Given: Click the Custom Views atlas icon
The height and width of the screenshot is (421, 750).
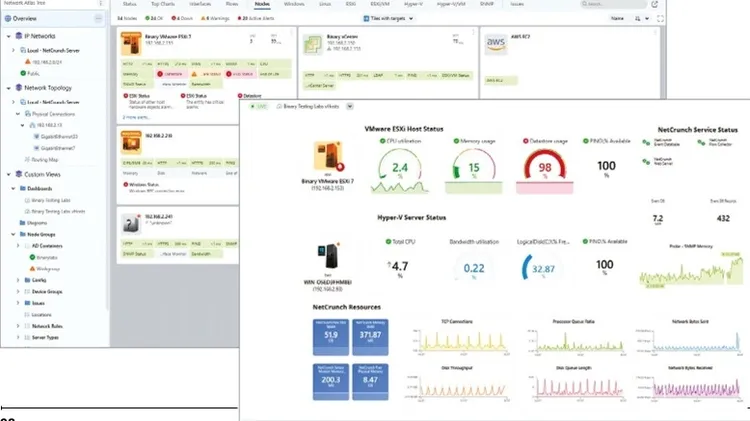Looking at the screenshot, I should pyautogui.click(x=19, y=174).
